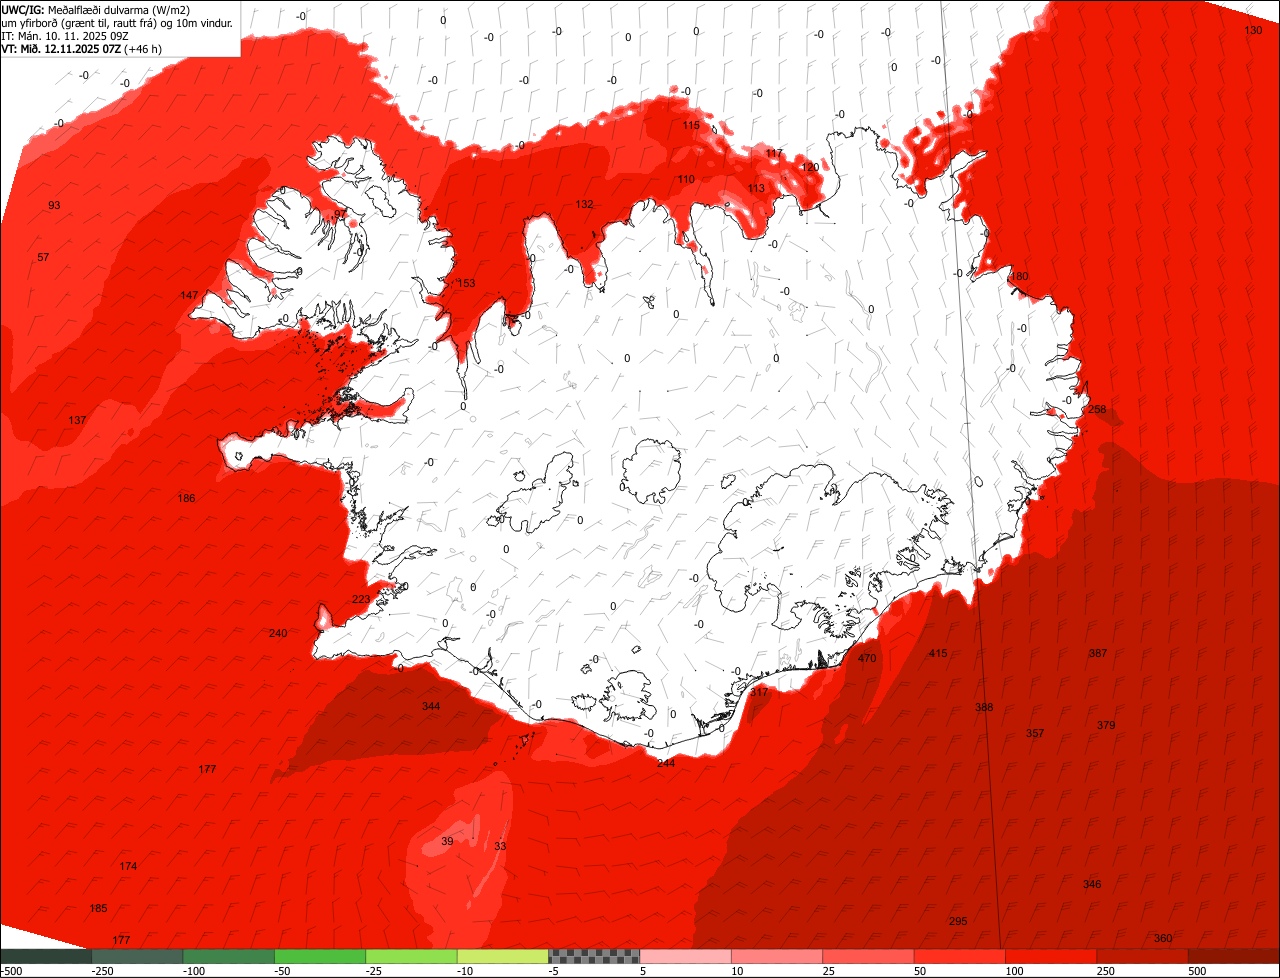
Task: Pick the yellow-green swatch between -10 and -5
Action: (503, 955)
